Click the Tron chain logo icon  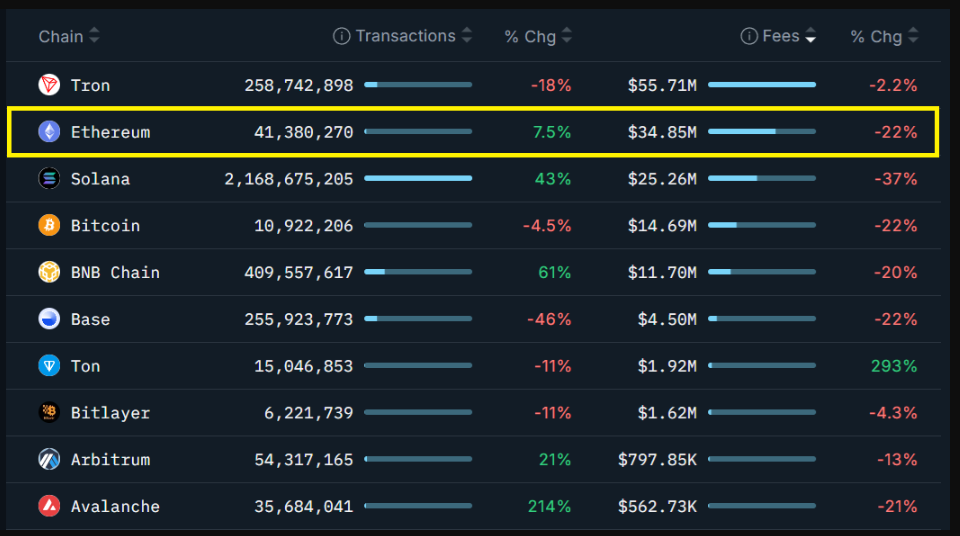pyautogui.click(x=49, y=85)
